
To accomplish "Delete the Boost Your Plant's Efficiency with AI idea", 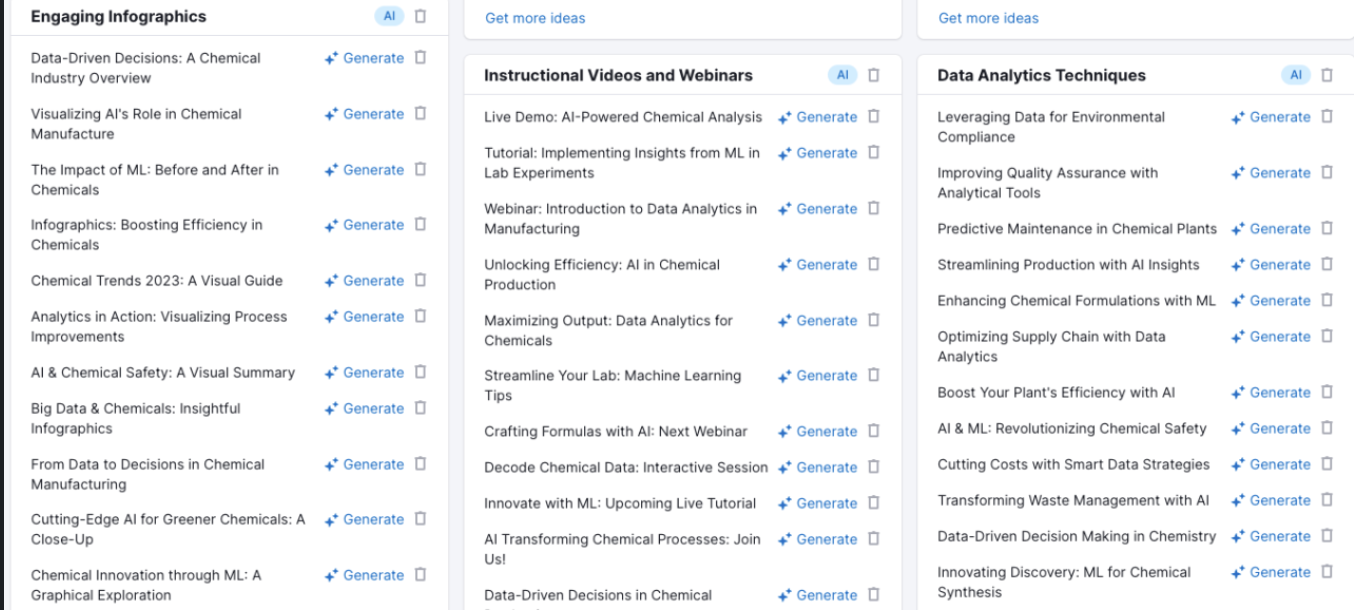I will tap(1327, 393).
